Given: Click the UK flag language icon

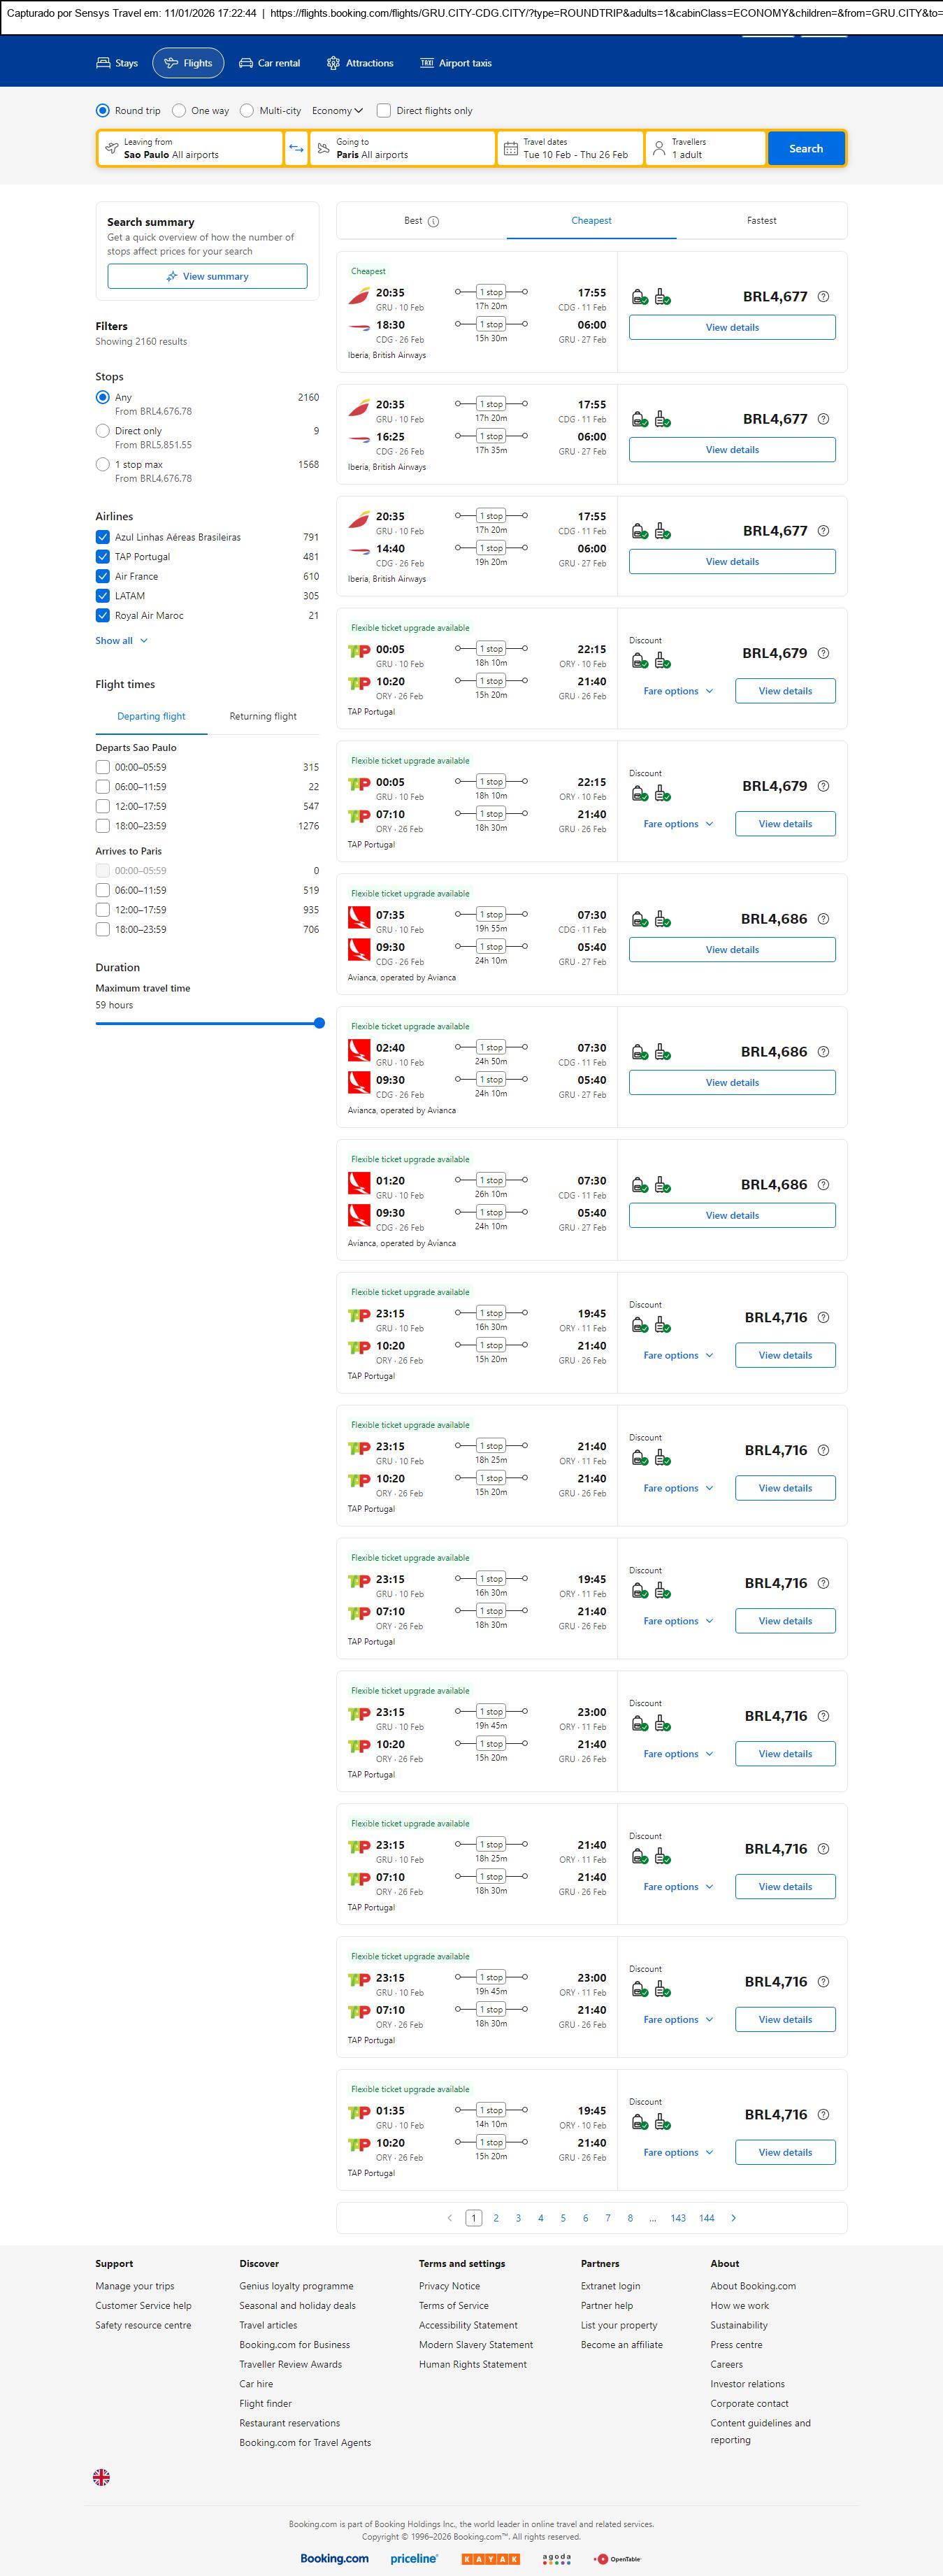Looking at the screenshot, I should tap(101, 2476).
